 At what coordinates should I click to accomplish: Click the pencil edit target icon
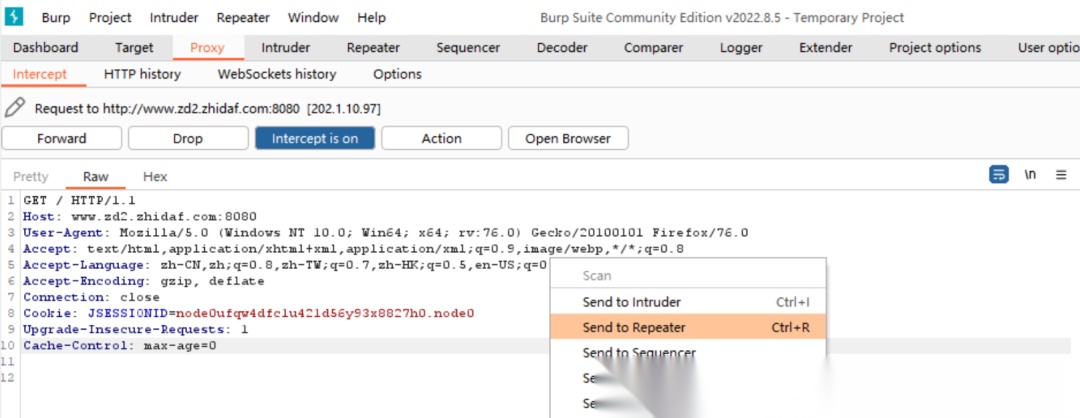15,108
